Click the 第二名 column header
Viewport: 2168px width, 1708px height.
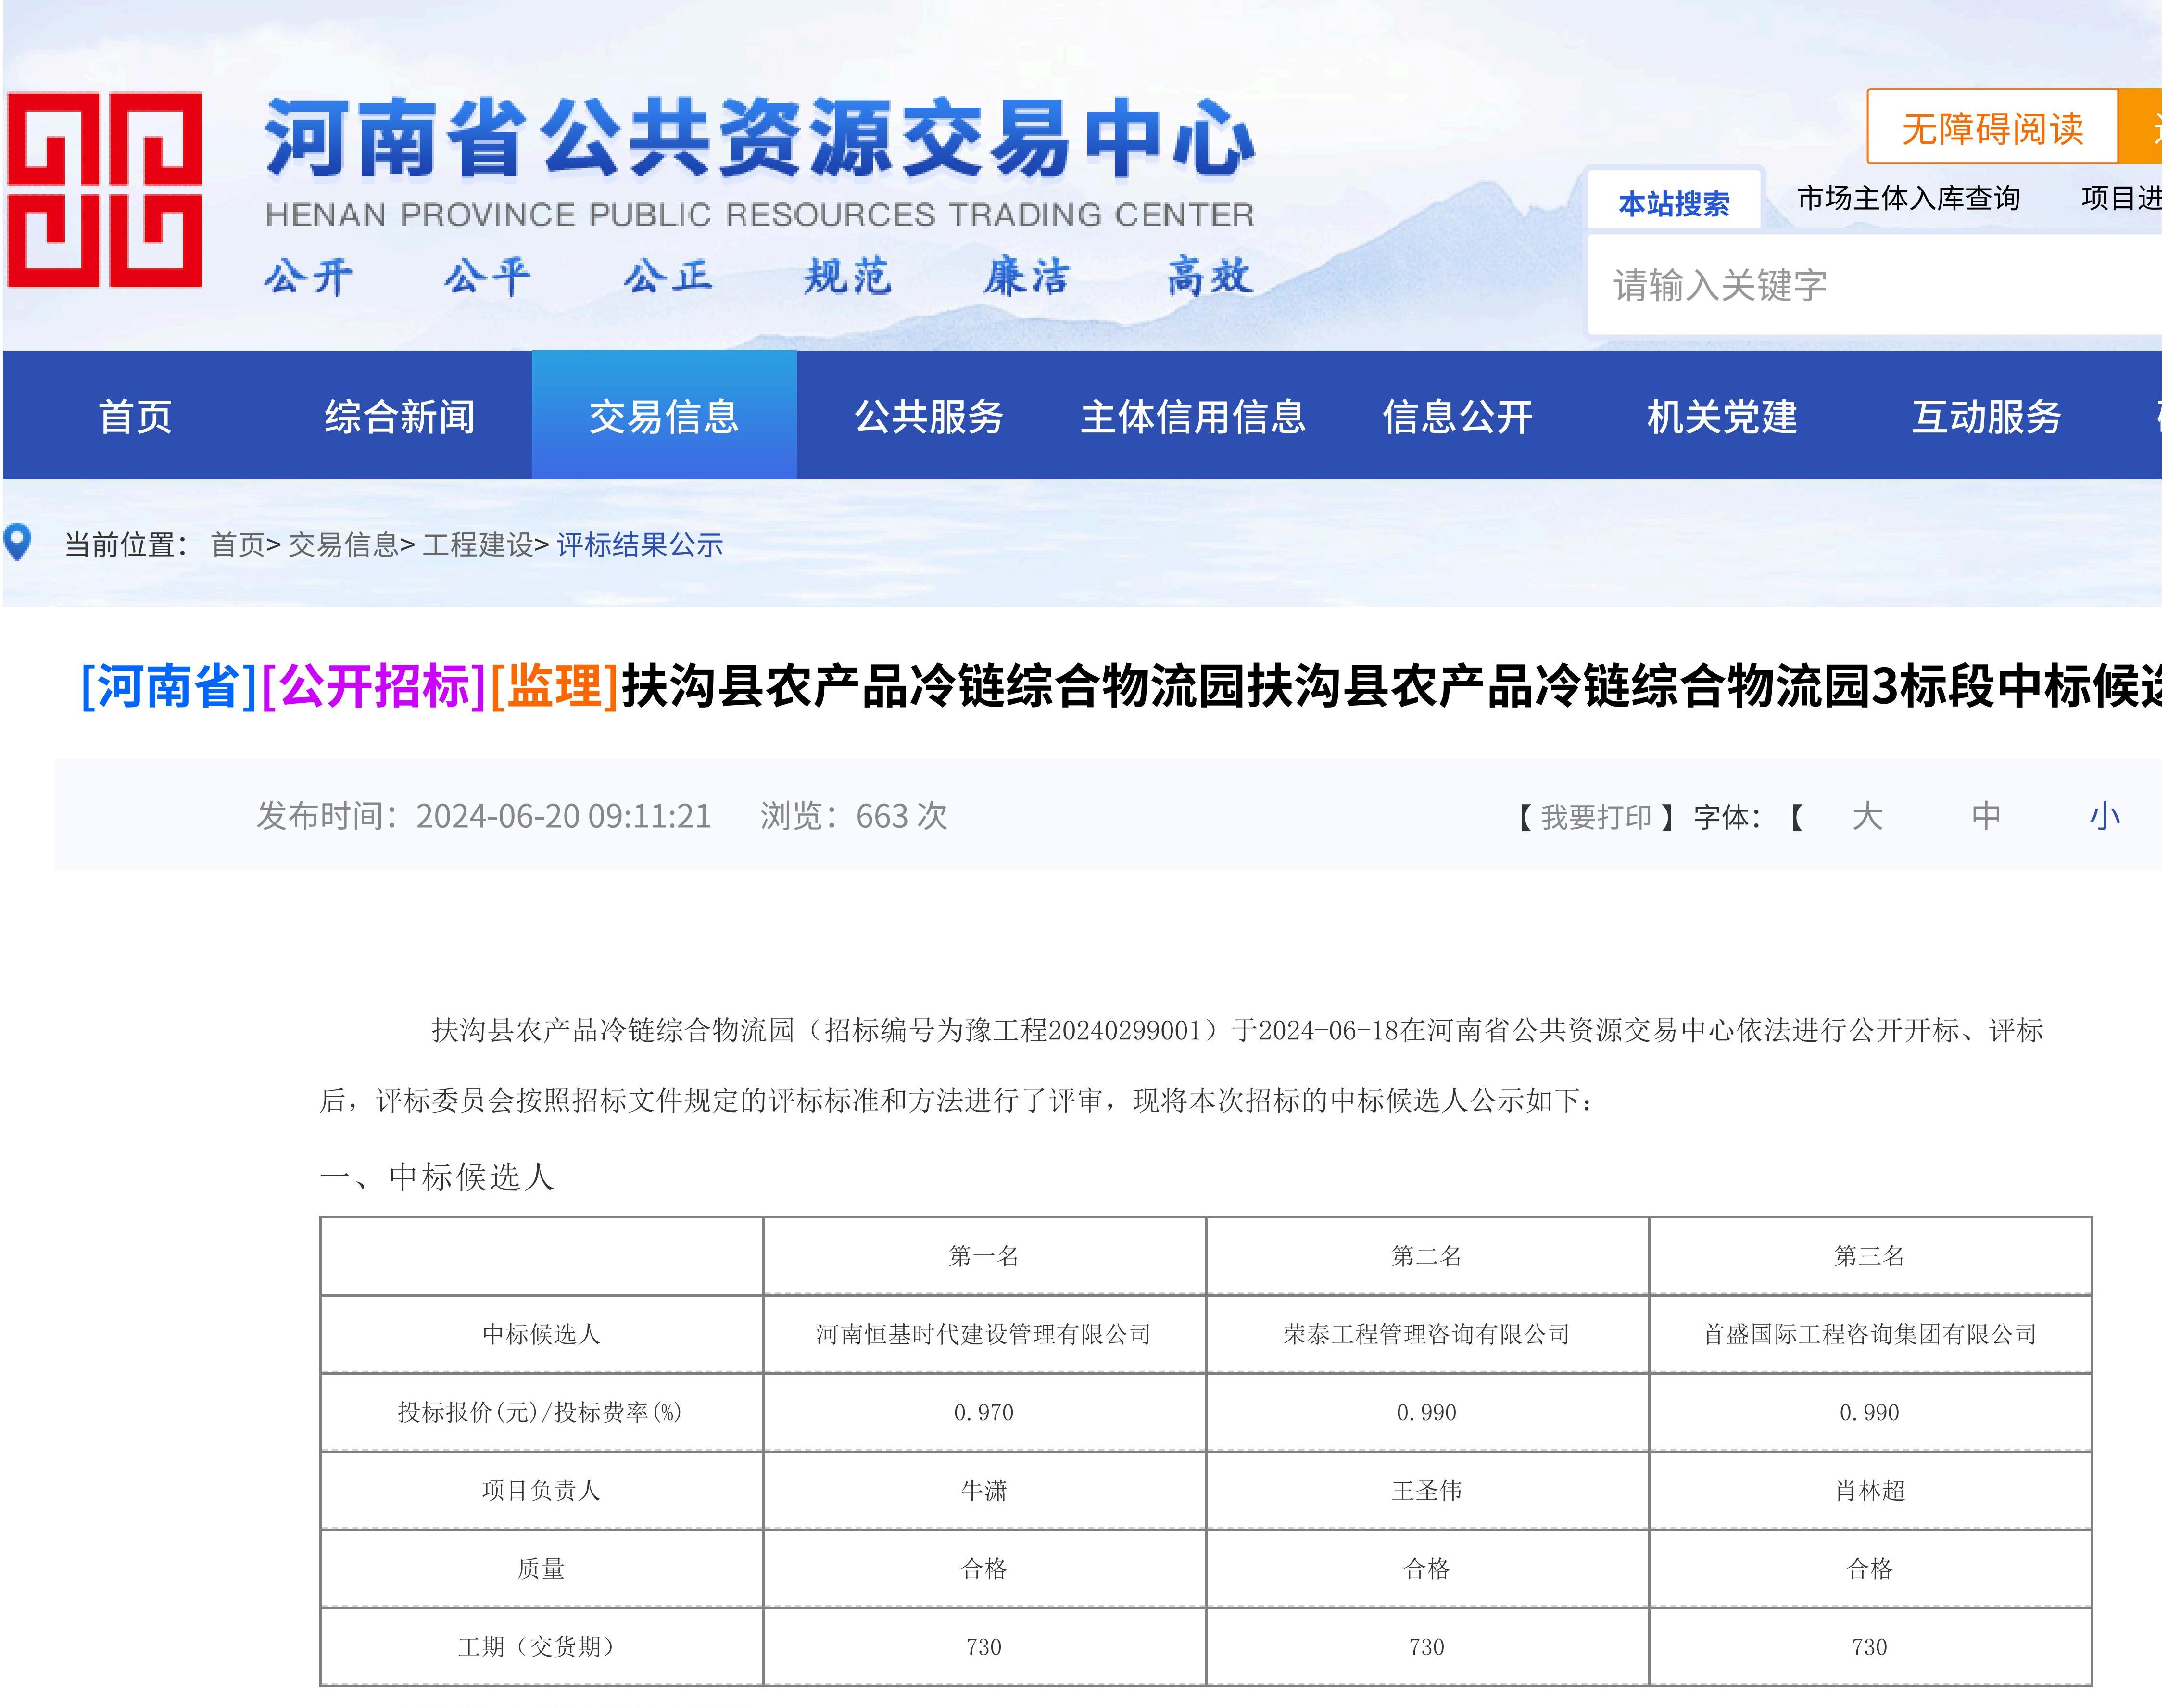(1427, 1256)
